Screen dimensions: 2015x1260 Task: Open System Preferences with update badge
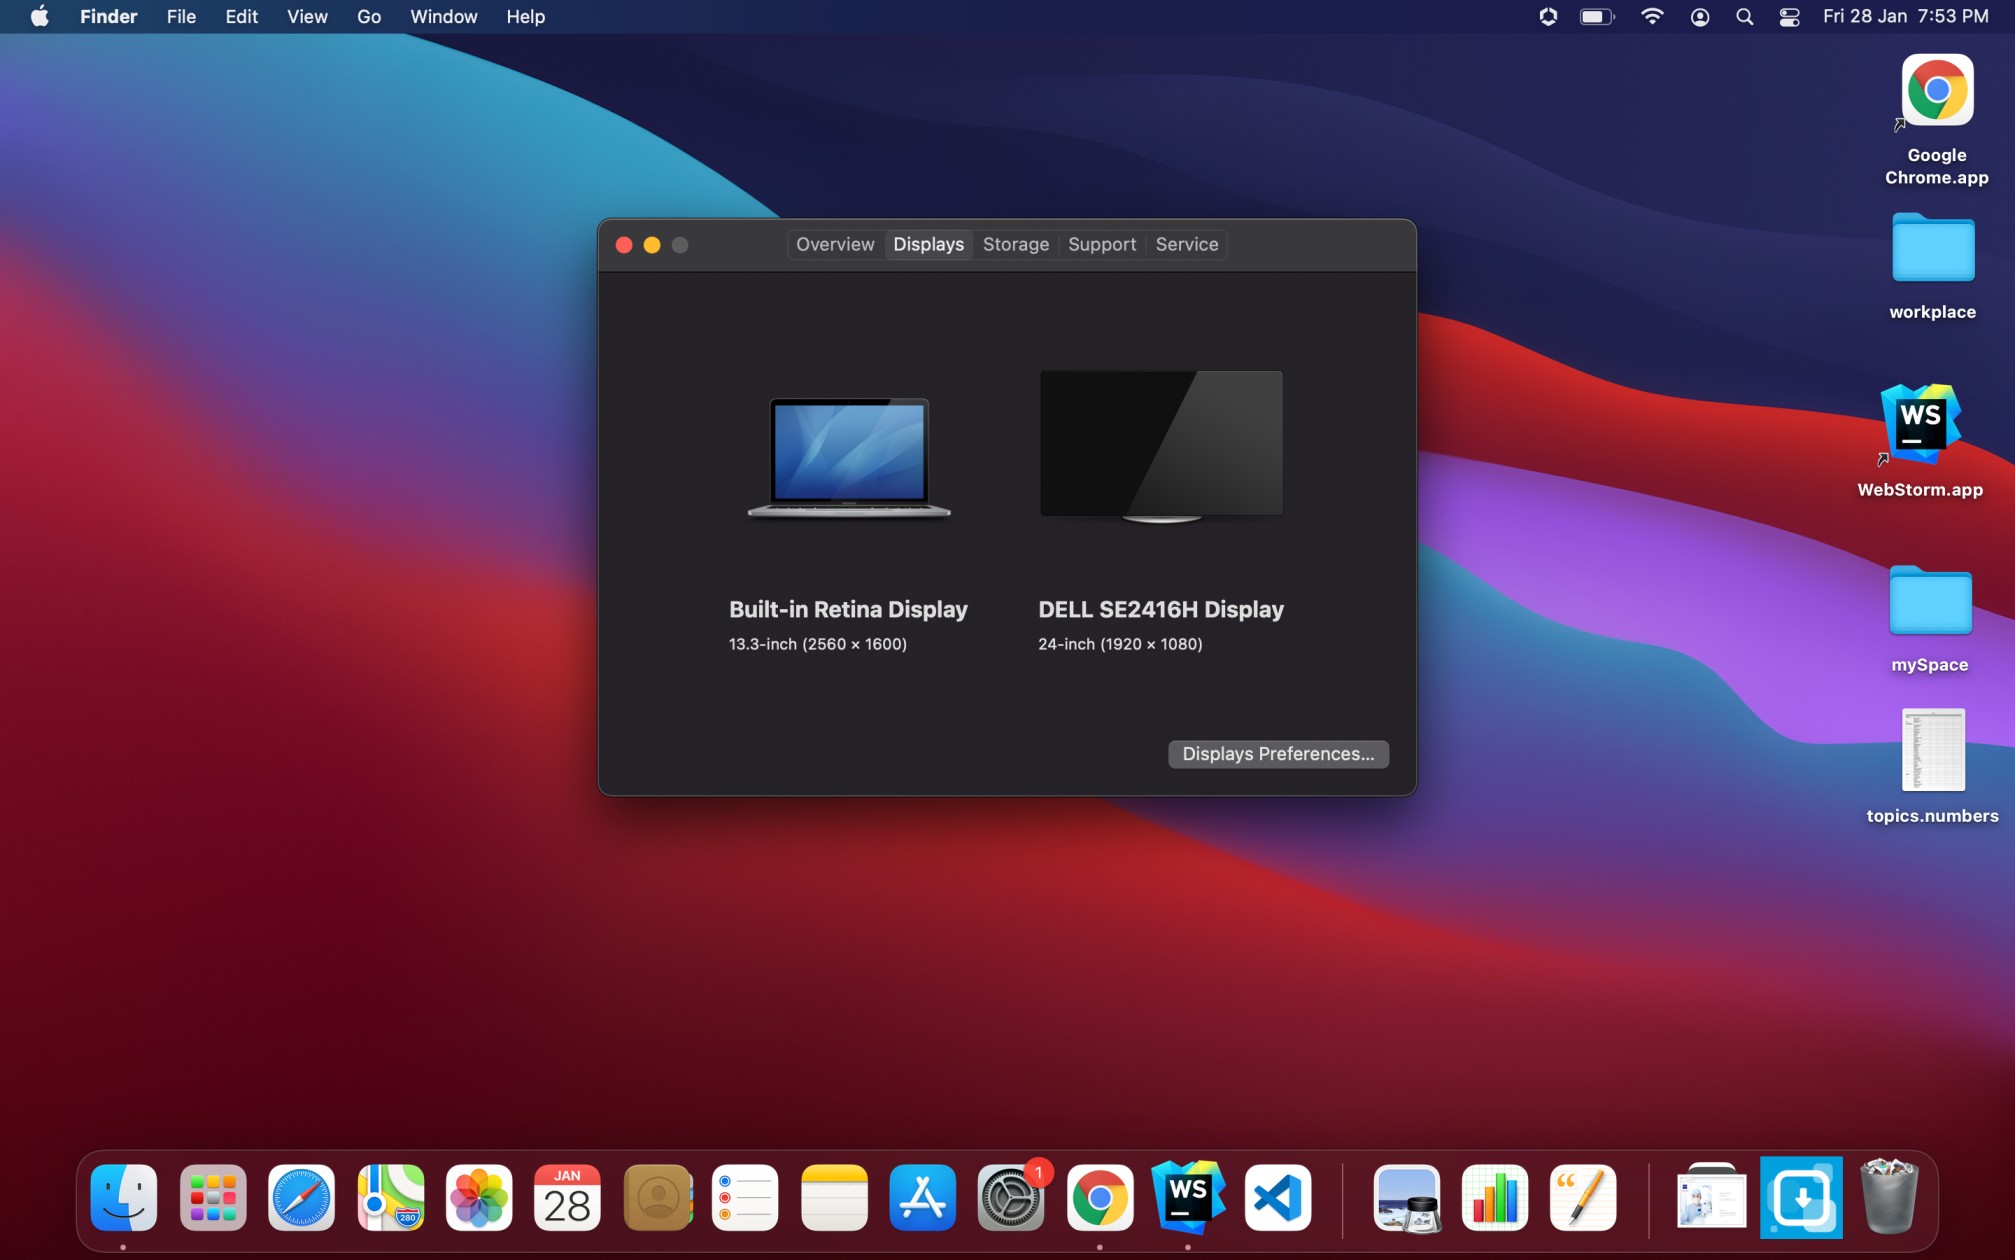click(x=1010, y=1197)
